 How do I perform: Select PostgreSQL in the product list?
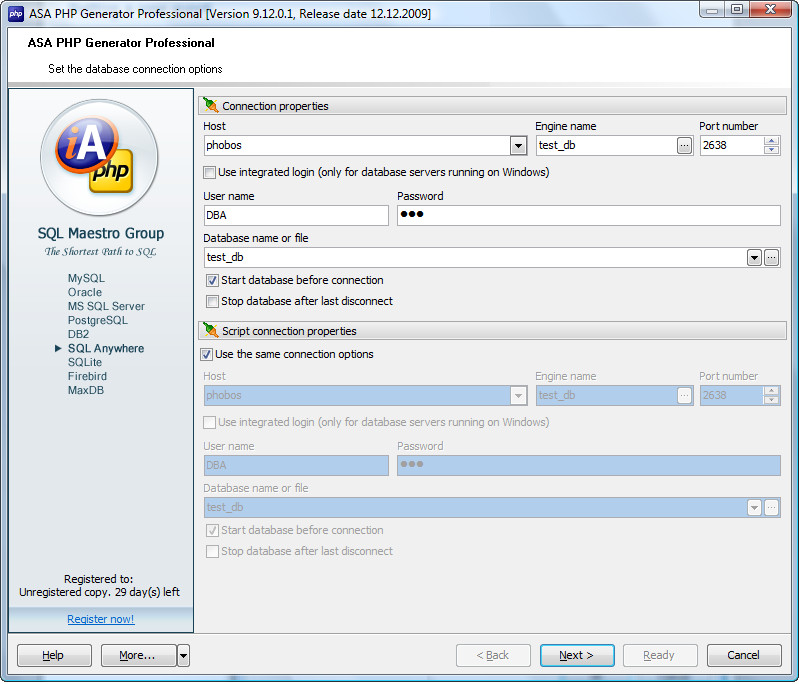(97, 320)
